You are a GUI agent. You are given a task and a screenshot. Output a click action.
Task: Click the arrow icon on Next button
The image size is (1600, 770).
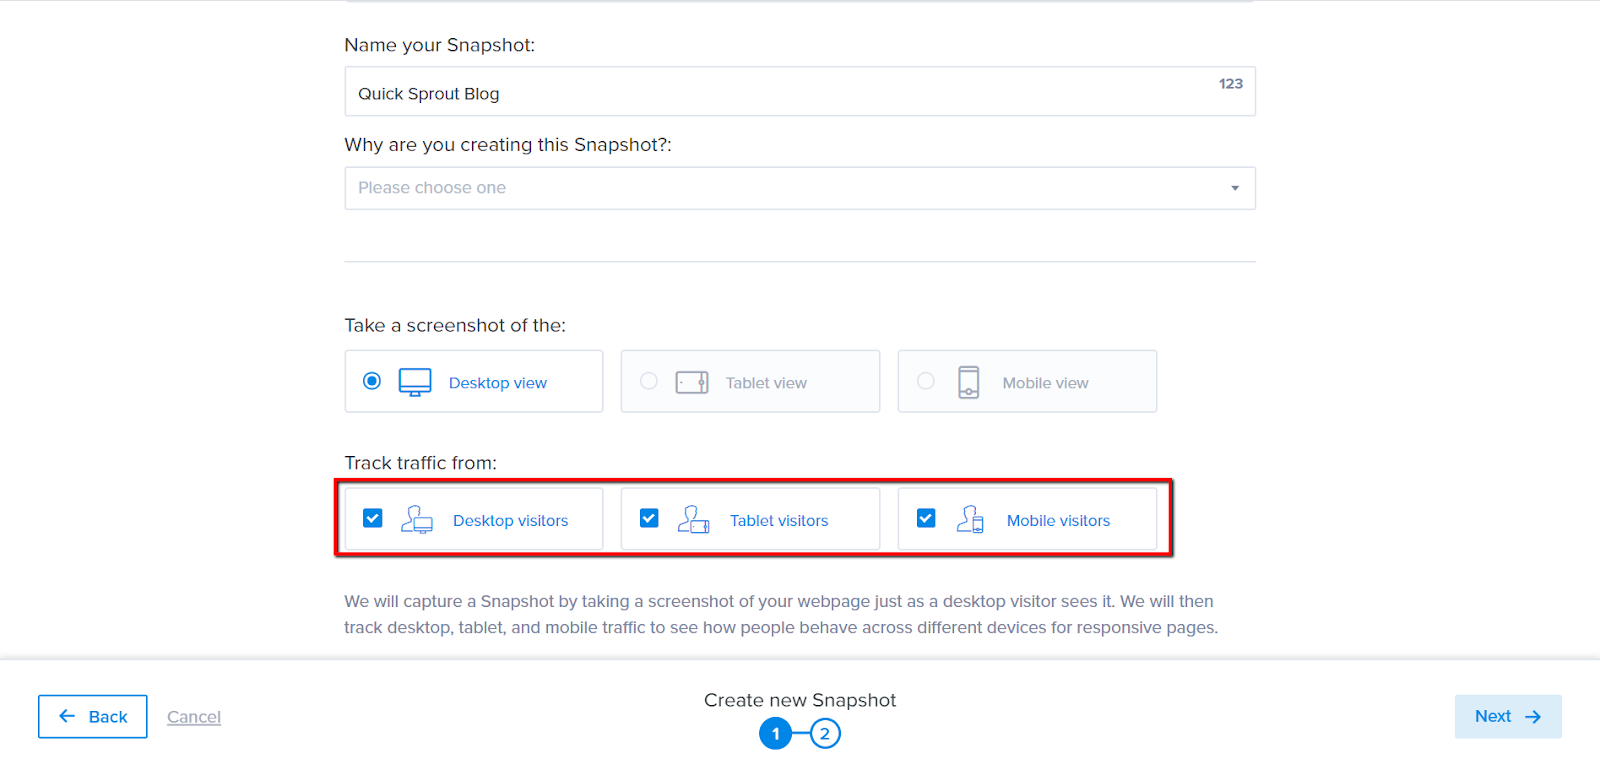1533,717
